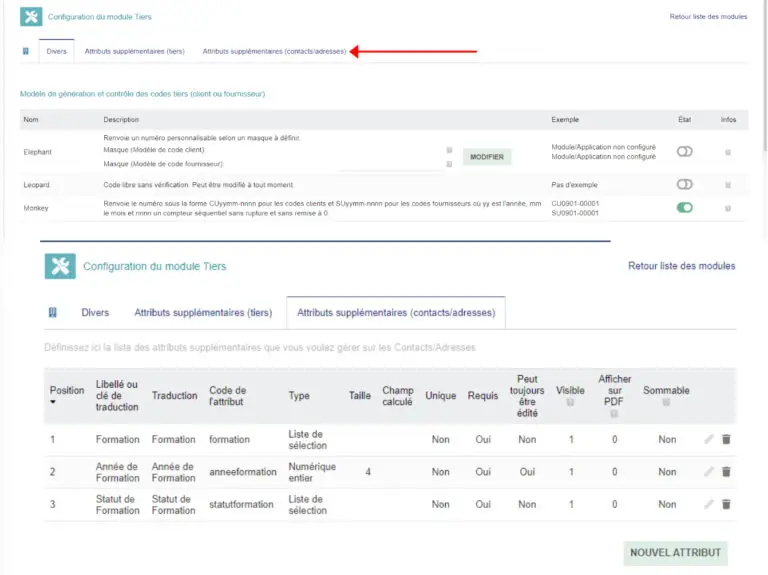This screenshot has height=575, width=768.
Task: Enable the Elephant code model toggle
Action: (684, 151)
